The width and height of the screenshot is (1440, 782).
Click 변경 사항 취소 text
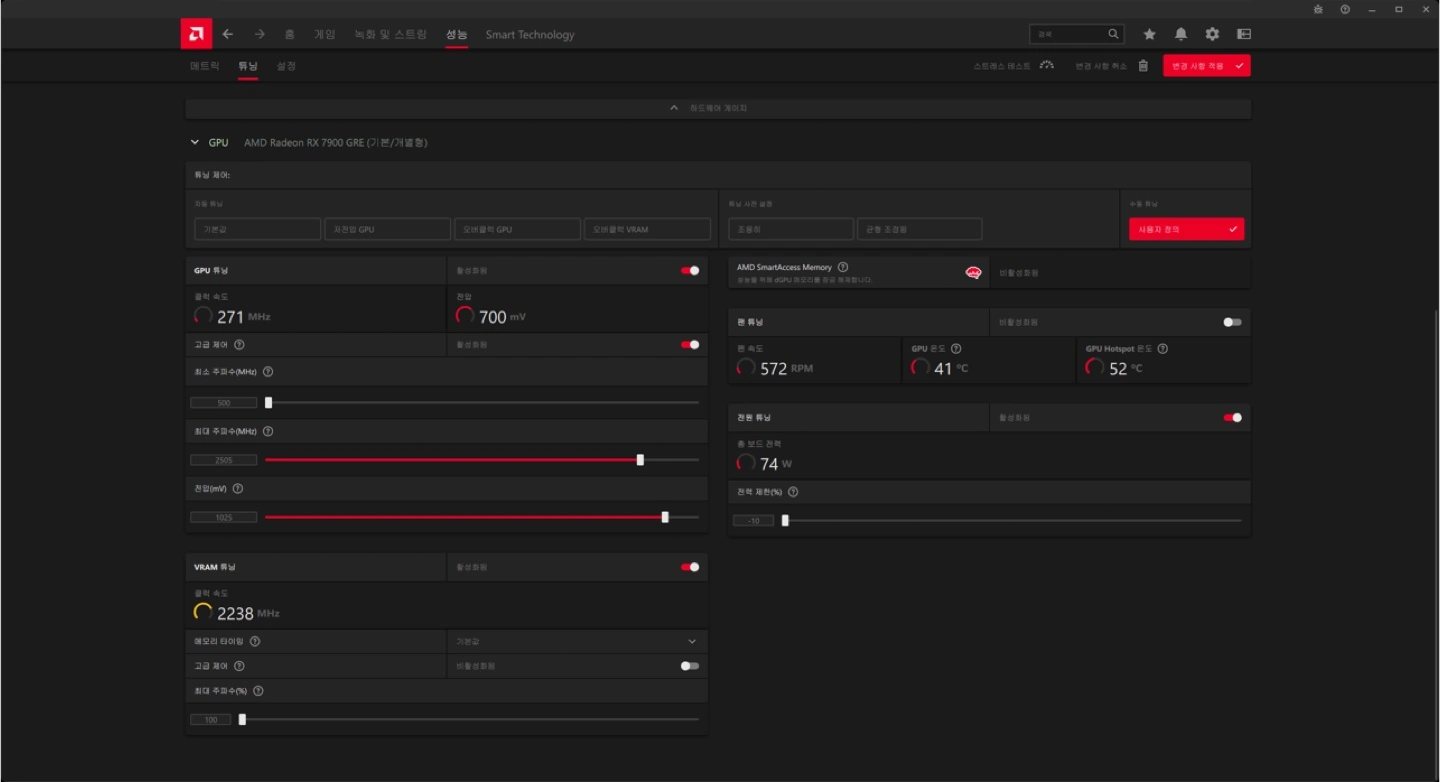coord(1101,66)
